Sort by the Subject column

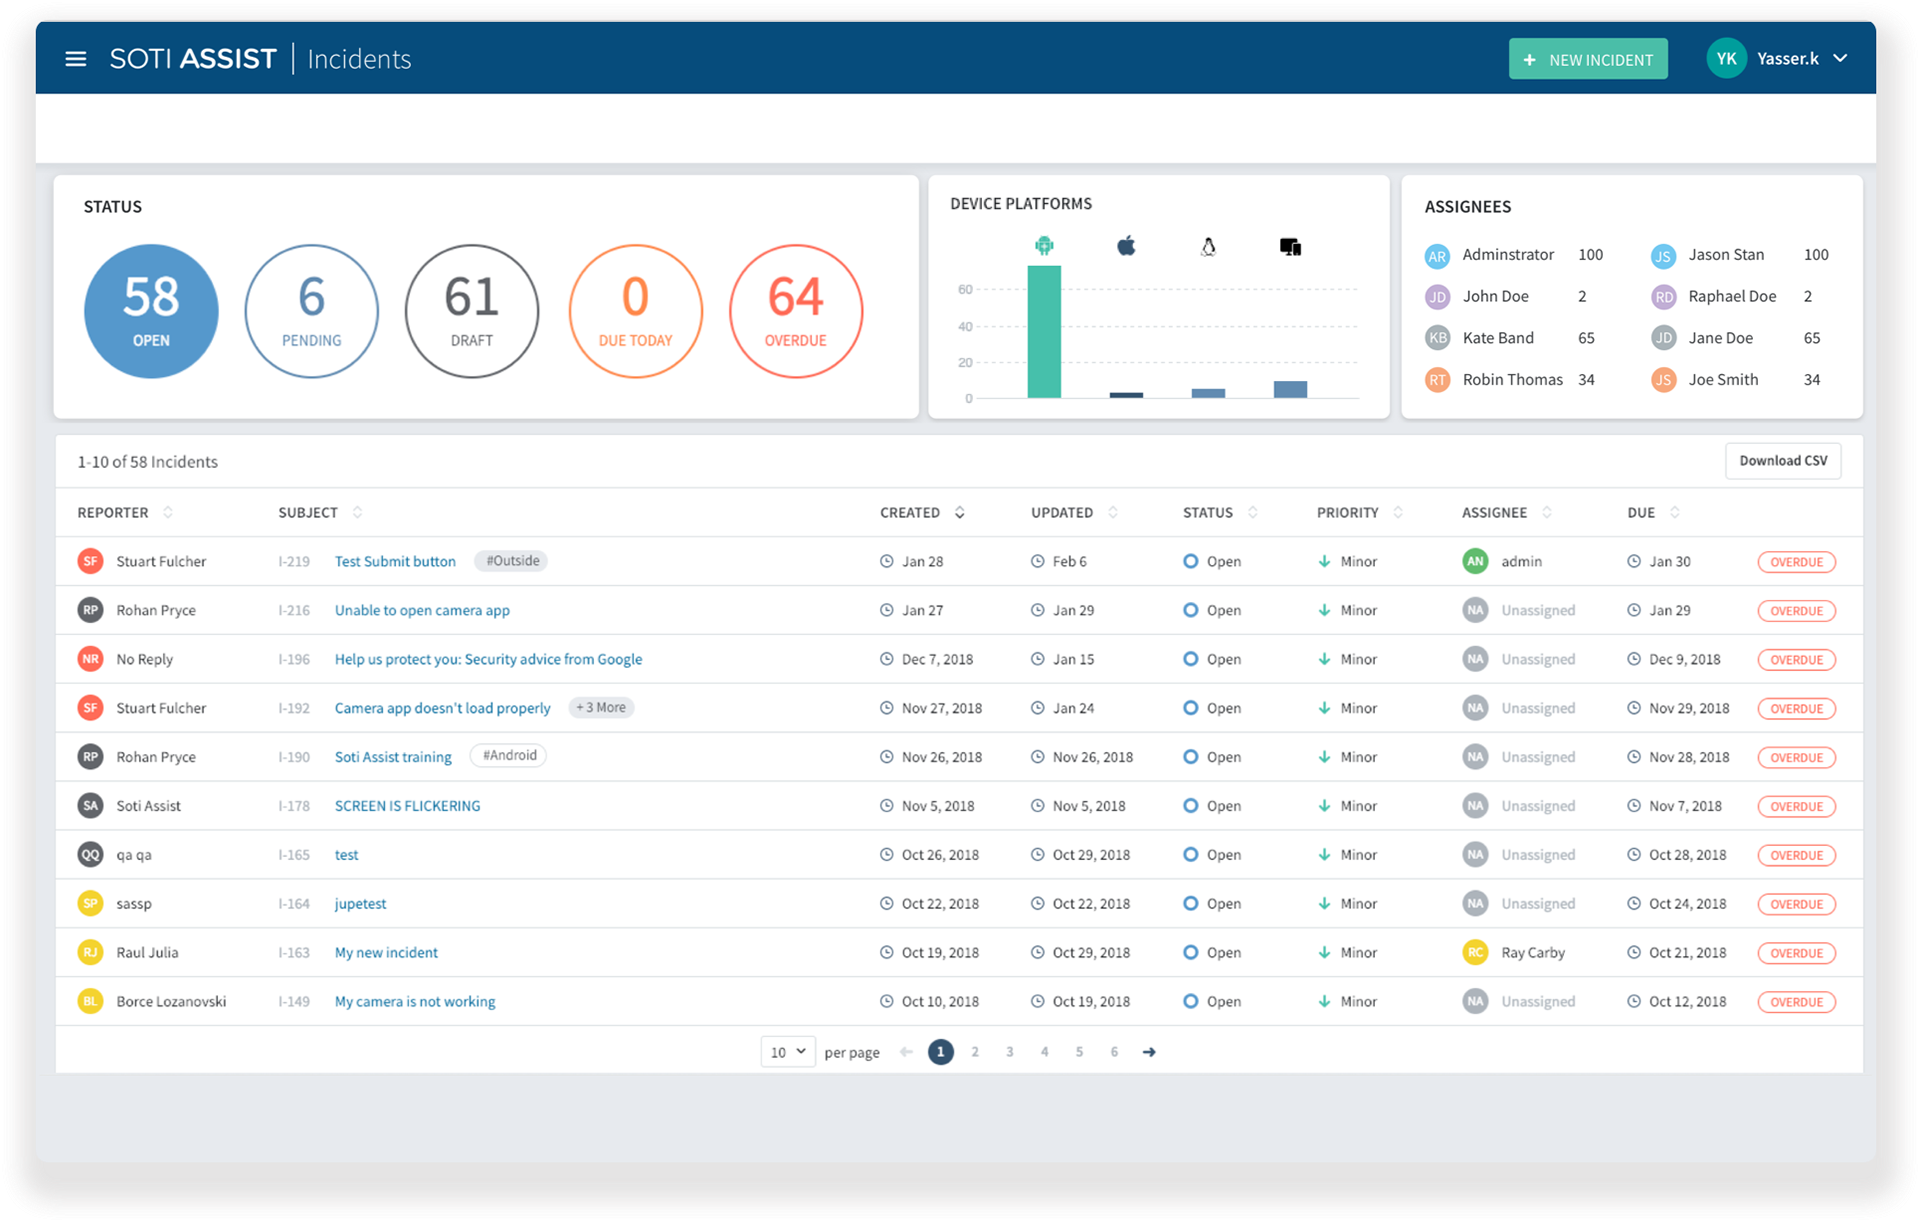coord(320,512)
